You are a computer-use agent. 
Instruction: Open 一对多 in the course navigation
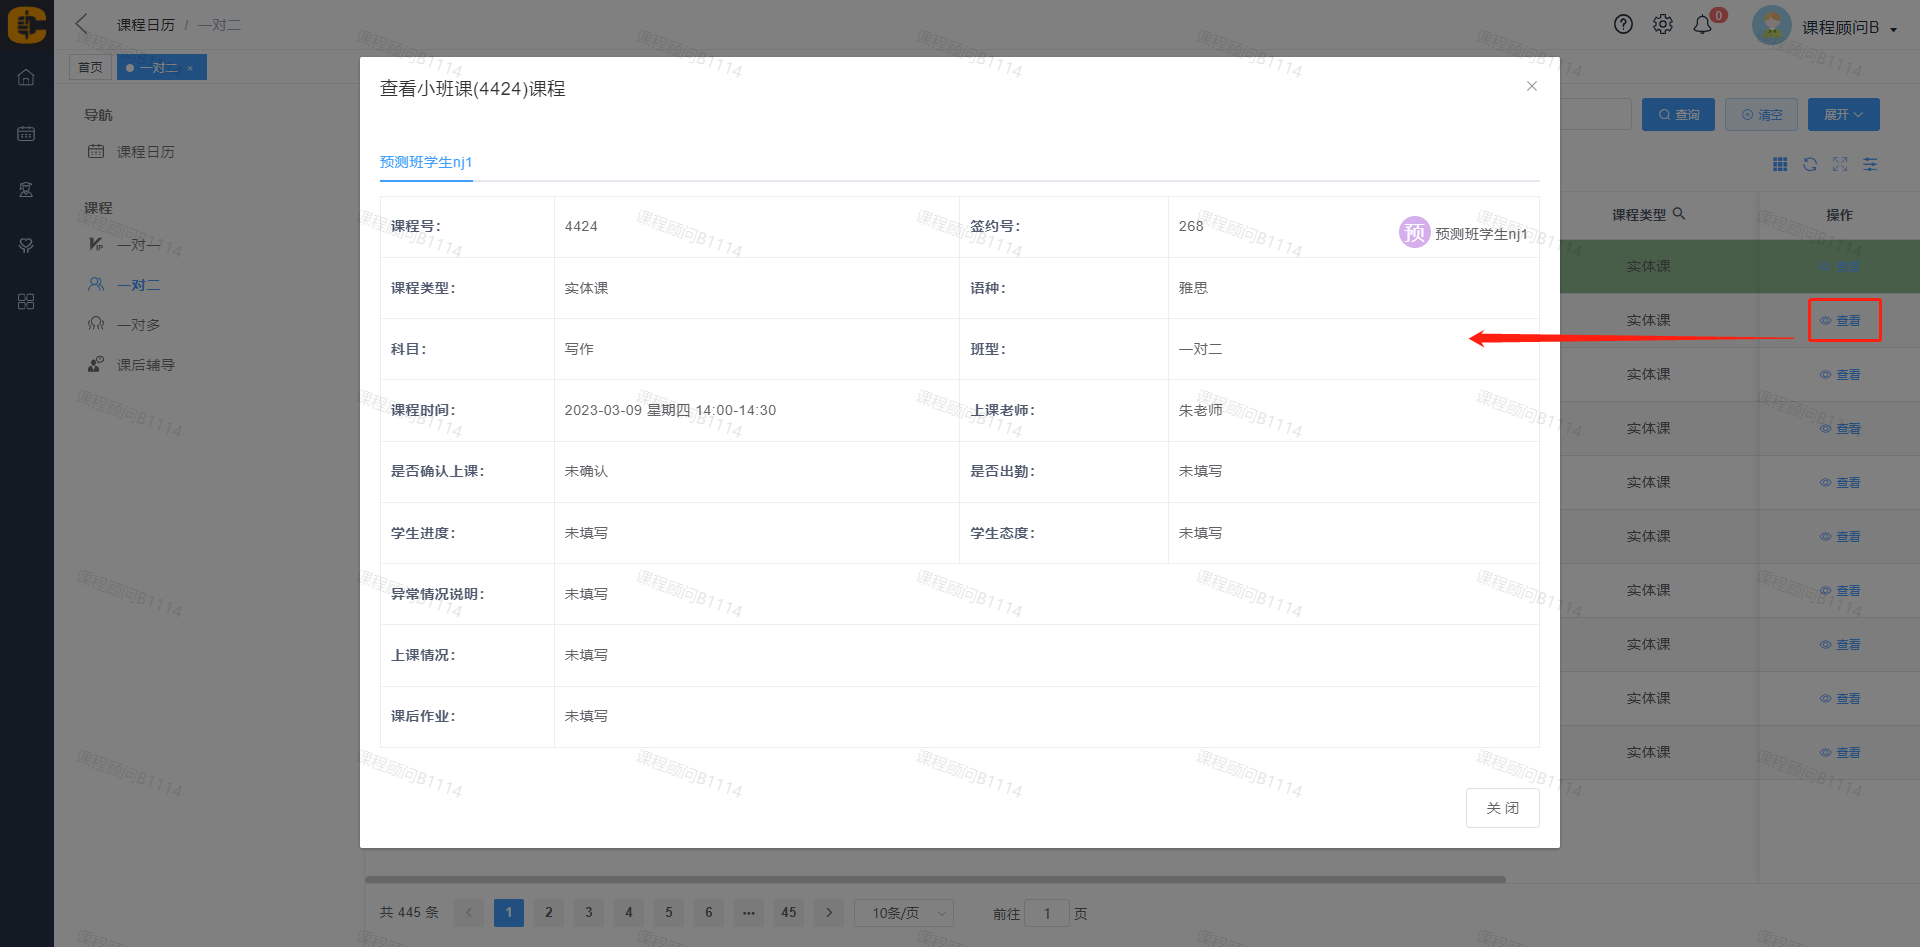[138, 325]
